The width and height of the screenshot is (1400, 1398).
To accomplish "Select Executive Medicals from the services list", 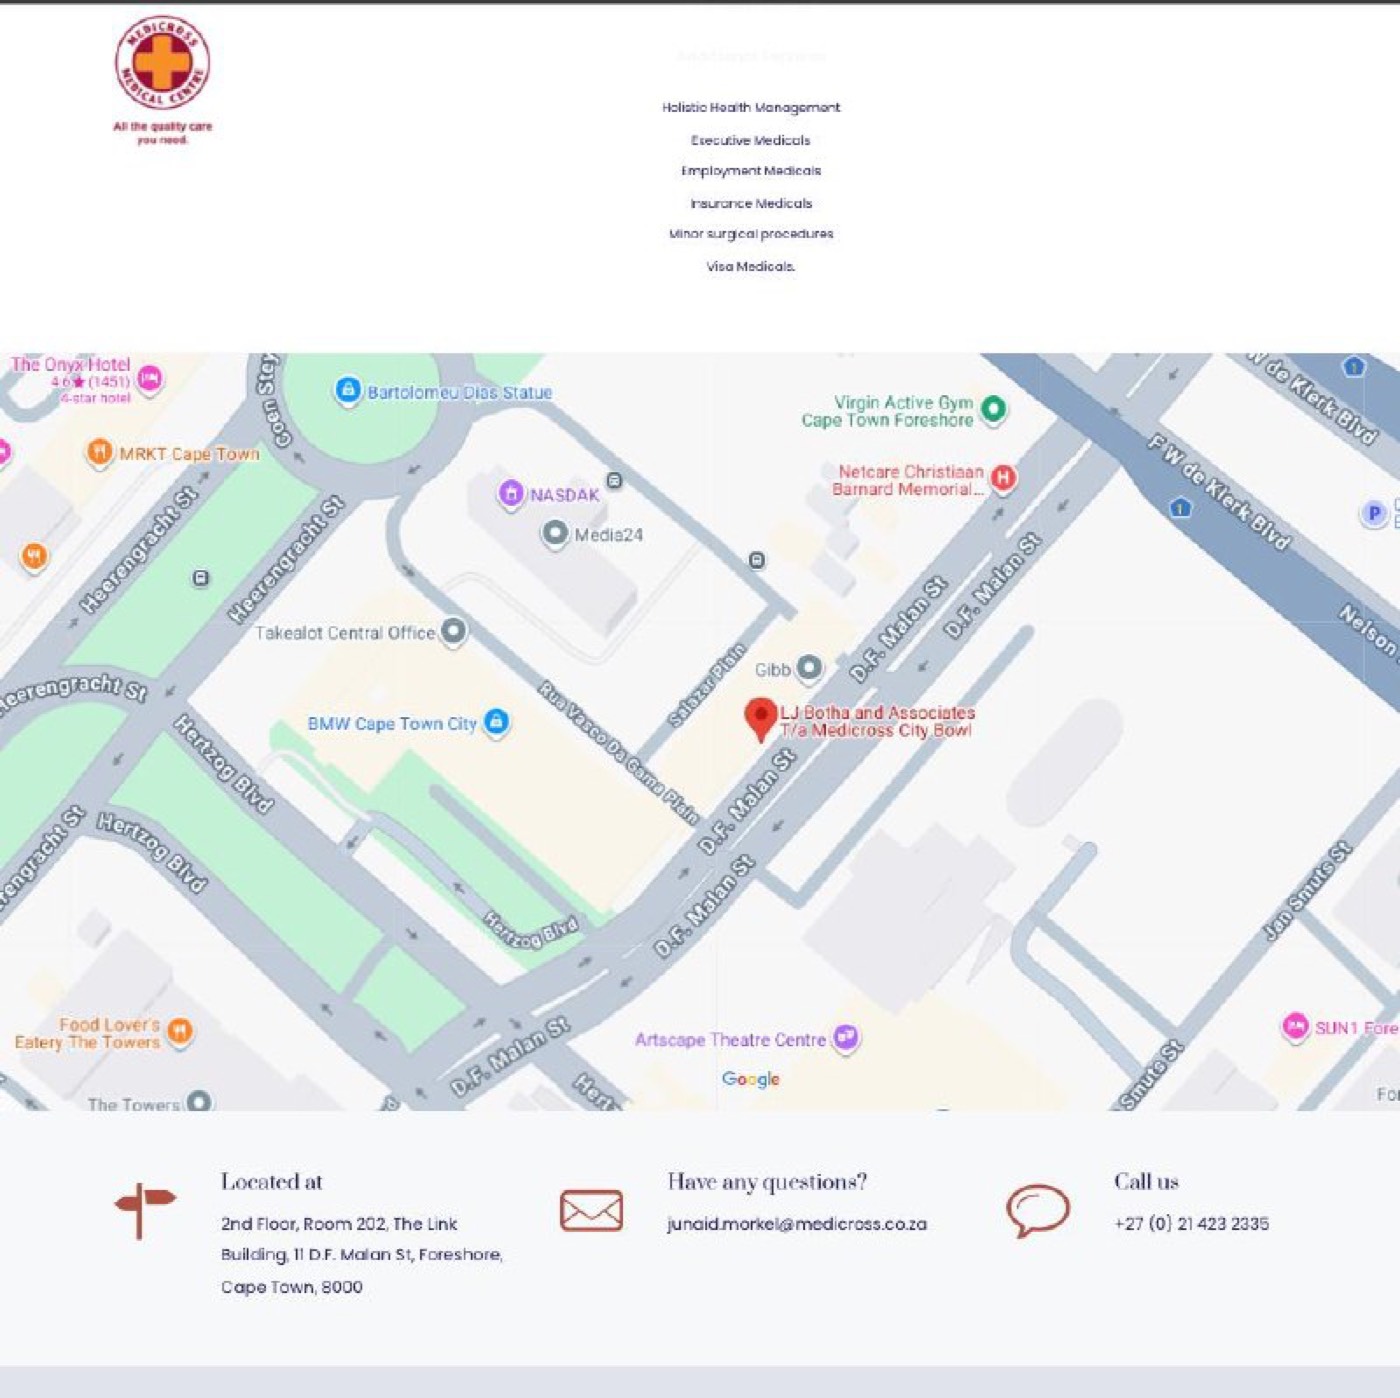I will click(x=750, y=139).
